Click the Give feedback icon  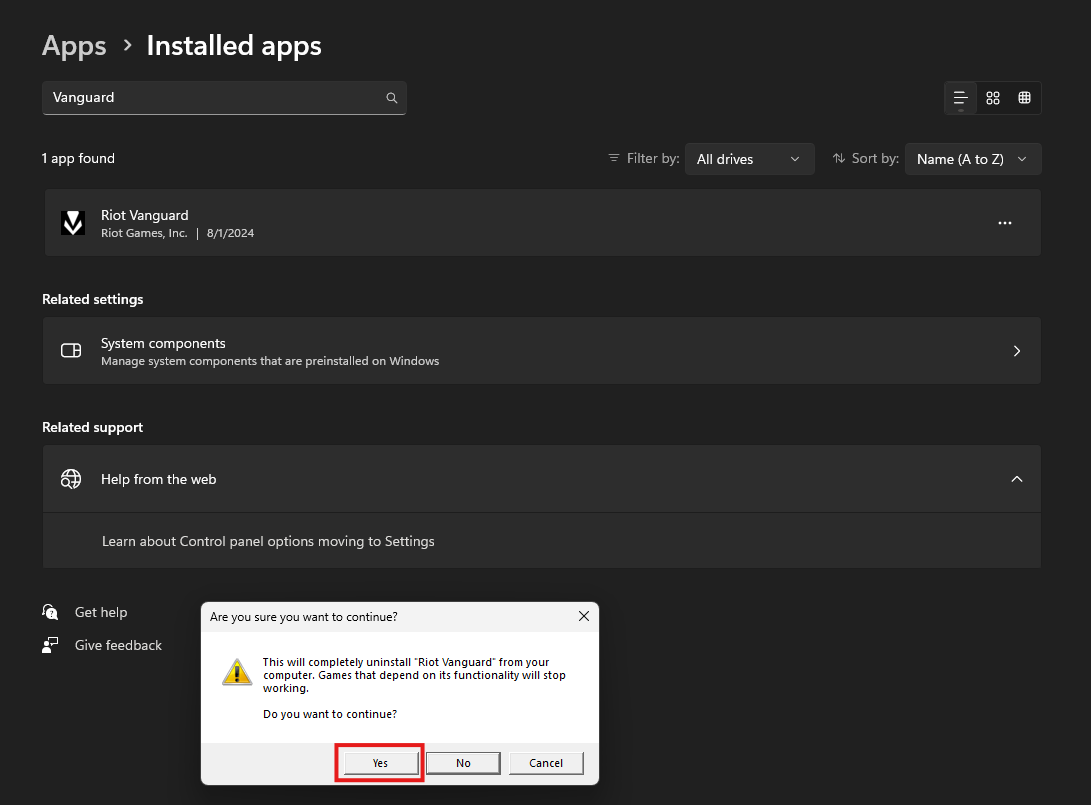[50, 645]
